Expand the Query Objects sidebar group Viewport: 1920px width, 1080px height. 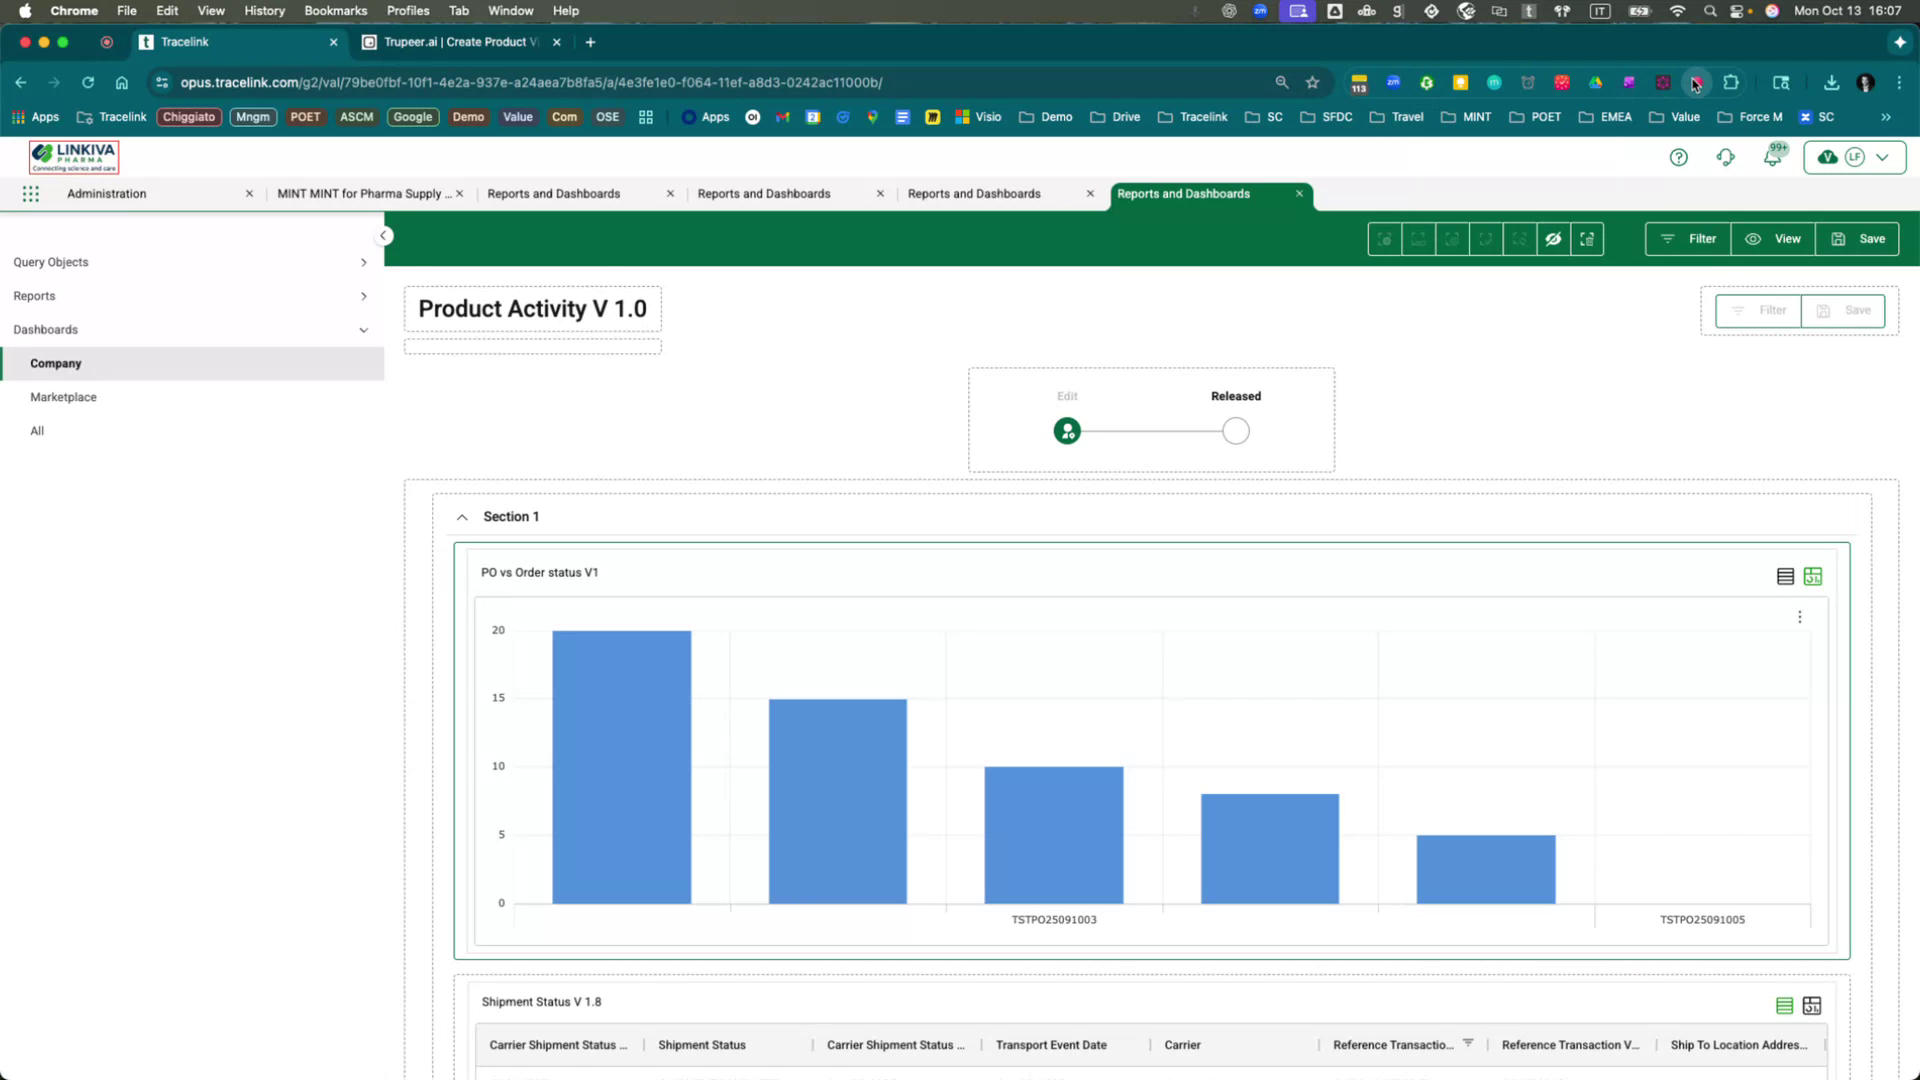(363, 262)
